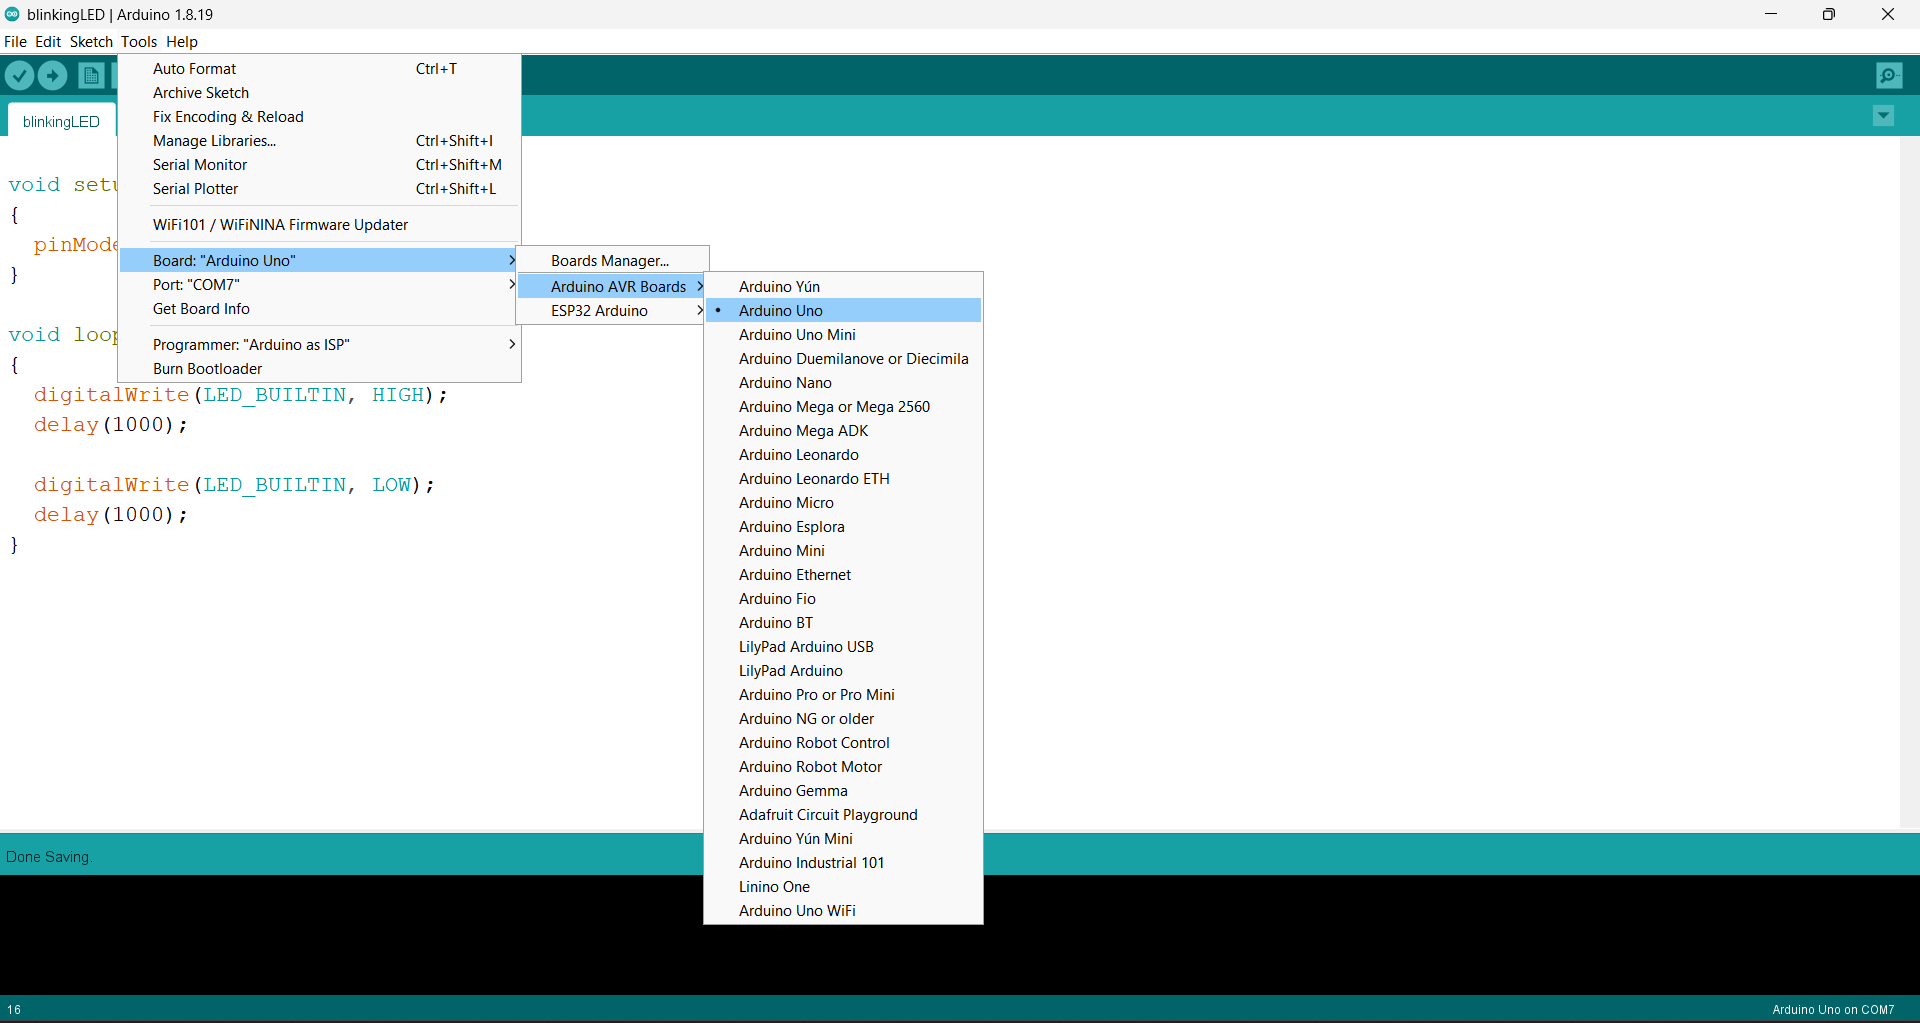Choose Auto Format from Tools menu
This screenshot has width=1920, height=1023.
point(320,69)
